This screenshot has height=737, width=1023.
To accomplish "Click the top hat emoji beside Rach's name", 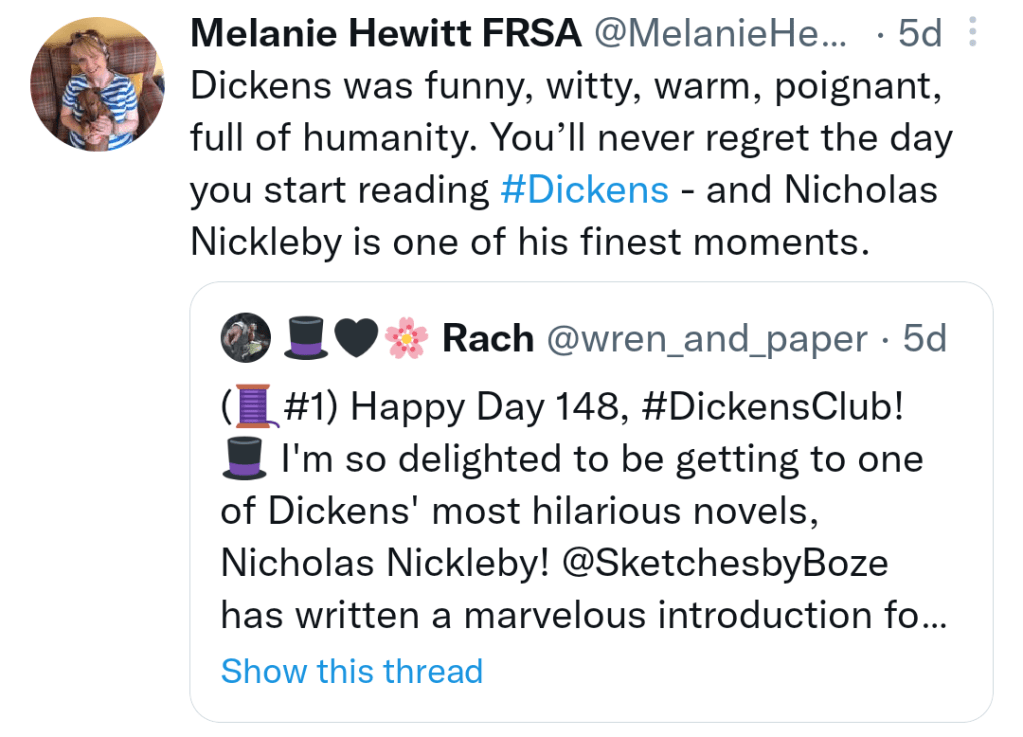I will point(306,339).
